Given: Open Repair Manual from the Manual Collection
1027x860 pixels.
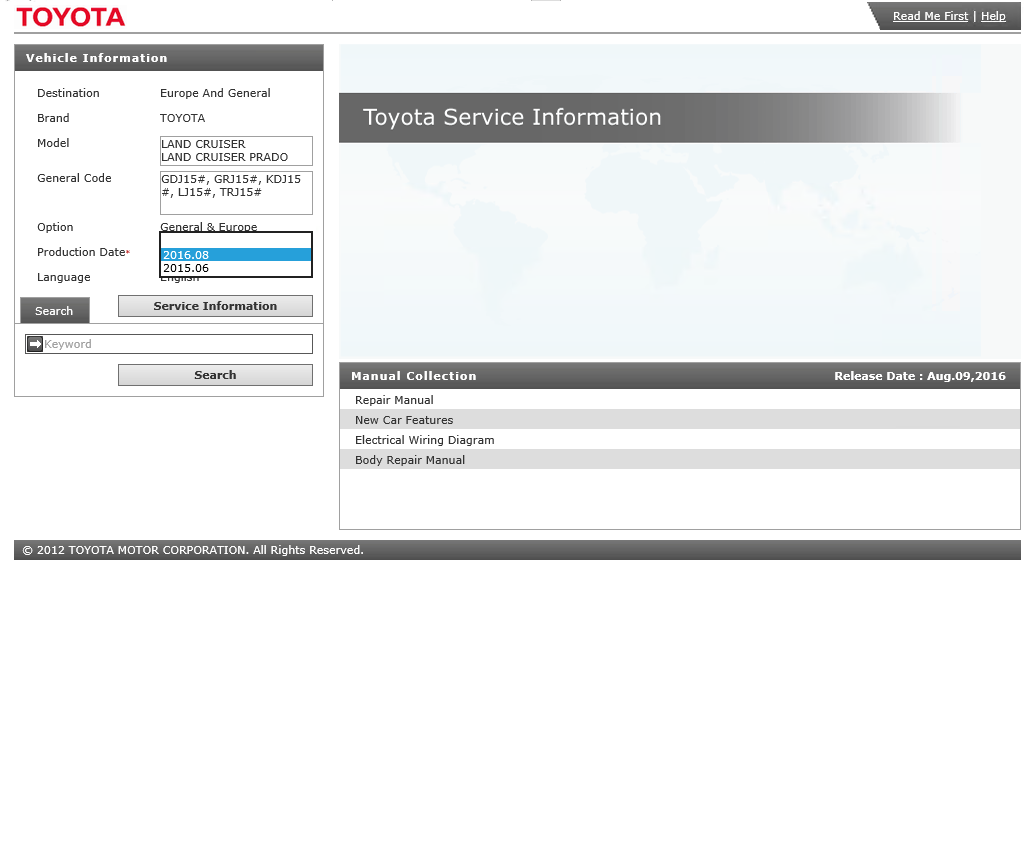Looking at the screenshot, I should point(394,400).
